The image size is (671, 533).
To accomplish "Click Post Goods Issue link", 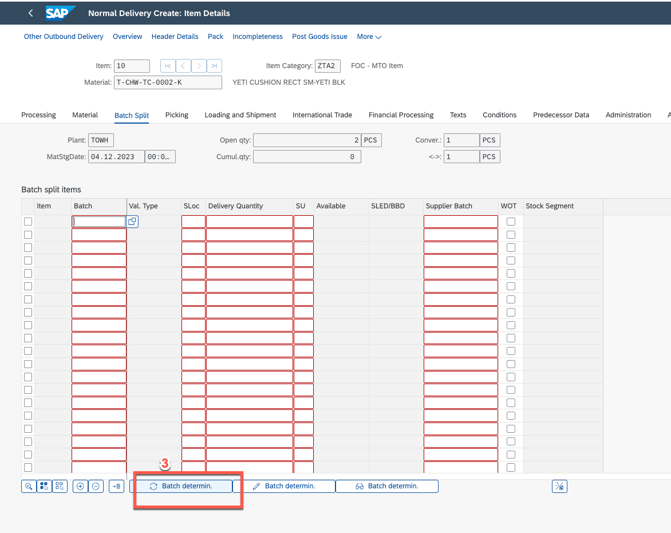I will click(x=319, y=37).
